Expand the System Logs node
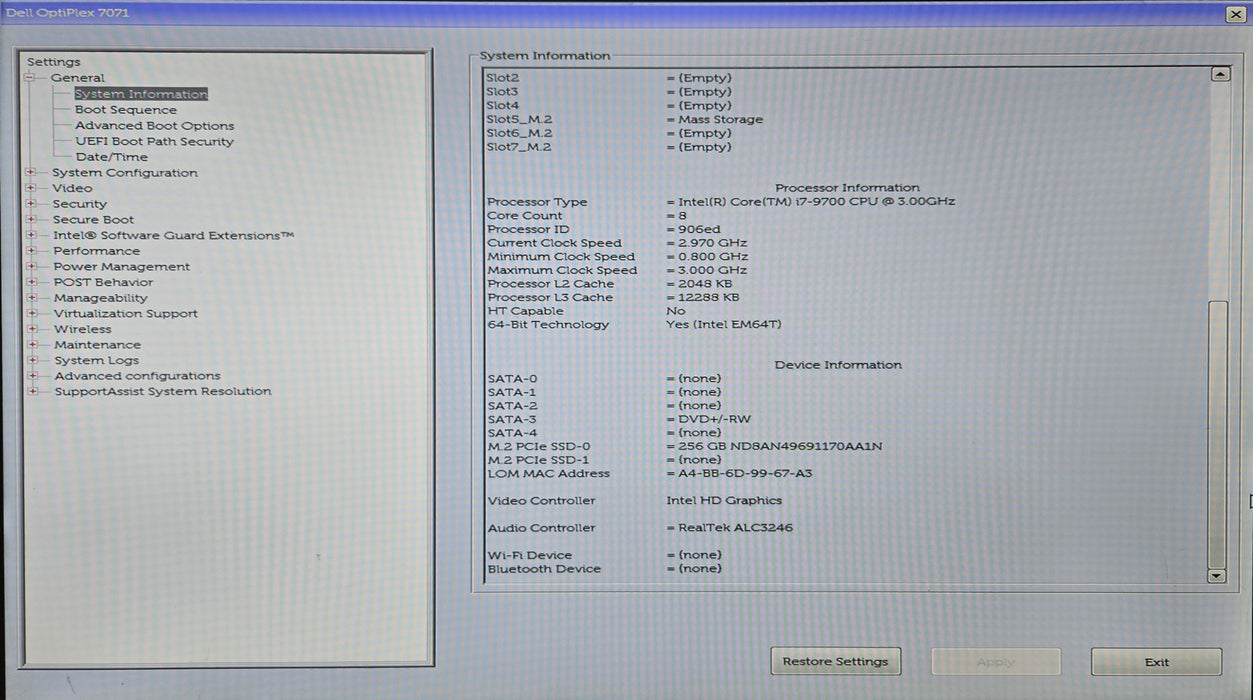Image resolution: width=1253 pixels, height=700 pixels. (32, 360)
